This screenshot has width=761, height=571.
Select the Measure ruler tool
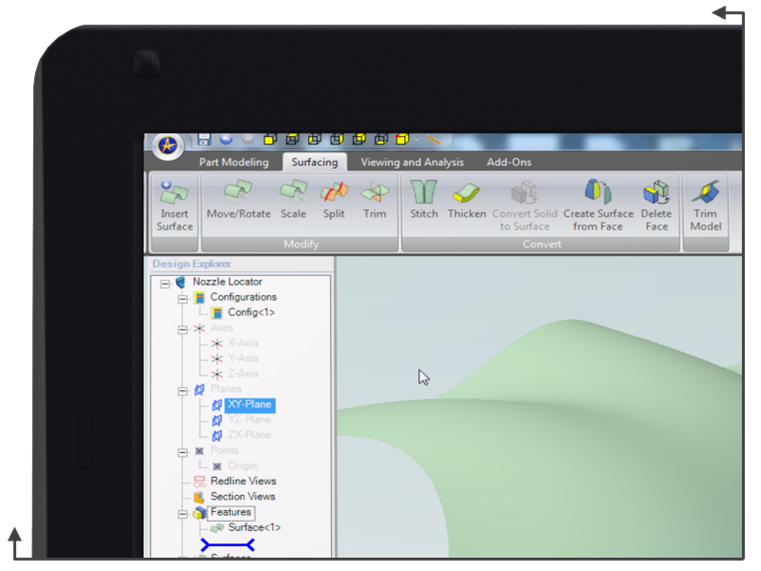coord(433,140)
